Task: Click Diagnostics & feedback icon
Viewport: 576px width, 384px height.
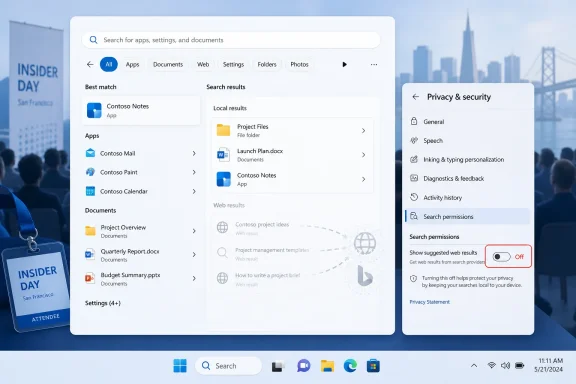Action: coord(414,178)
